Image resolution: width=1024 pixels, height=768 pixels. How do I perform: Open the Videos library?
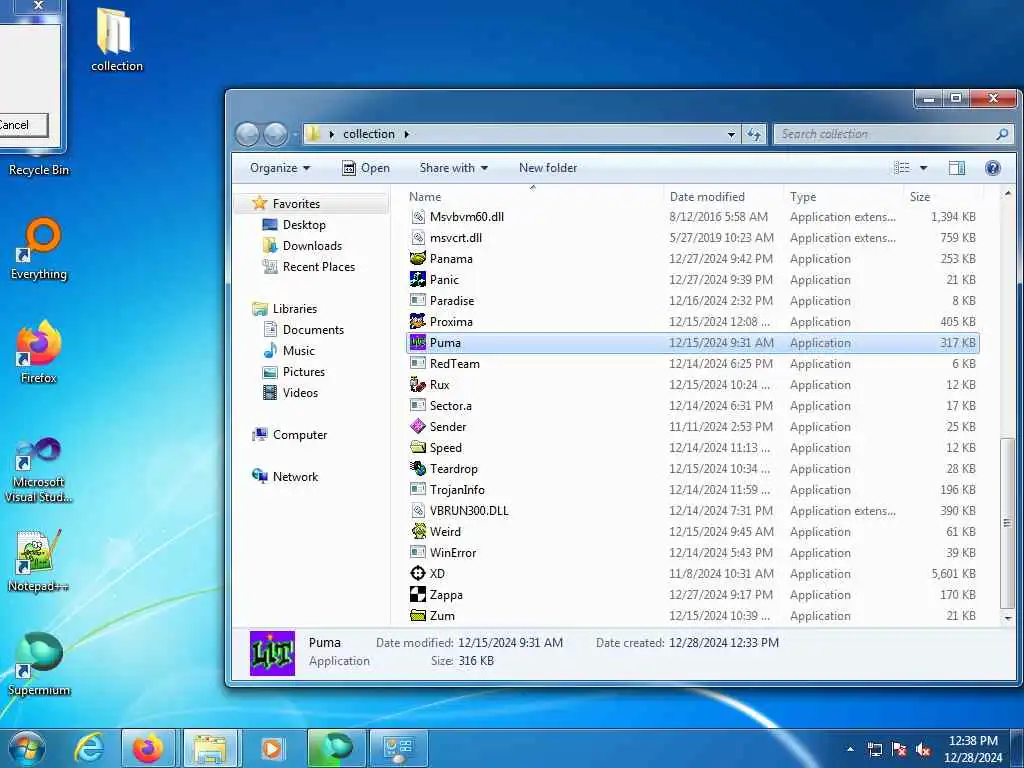tap(300, 392)
